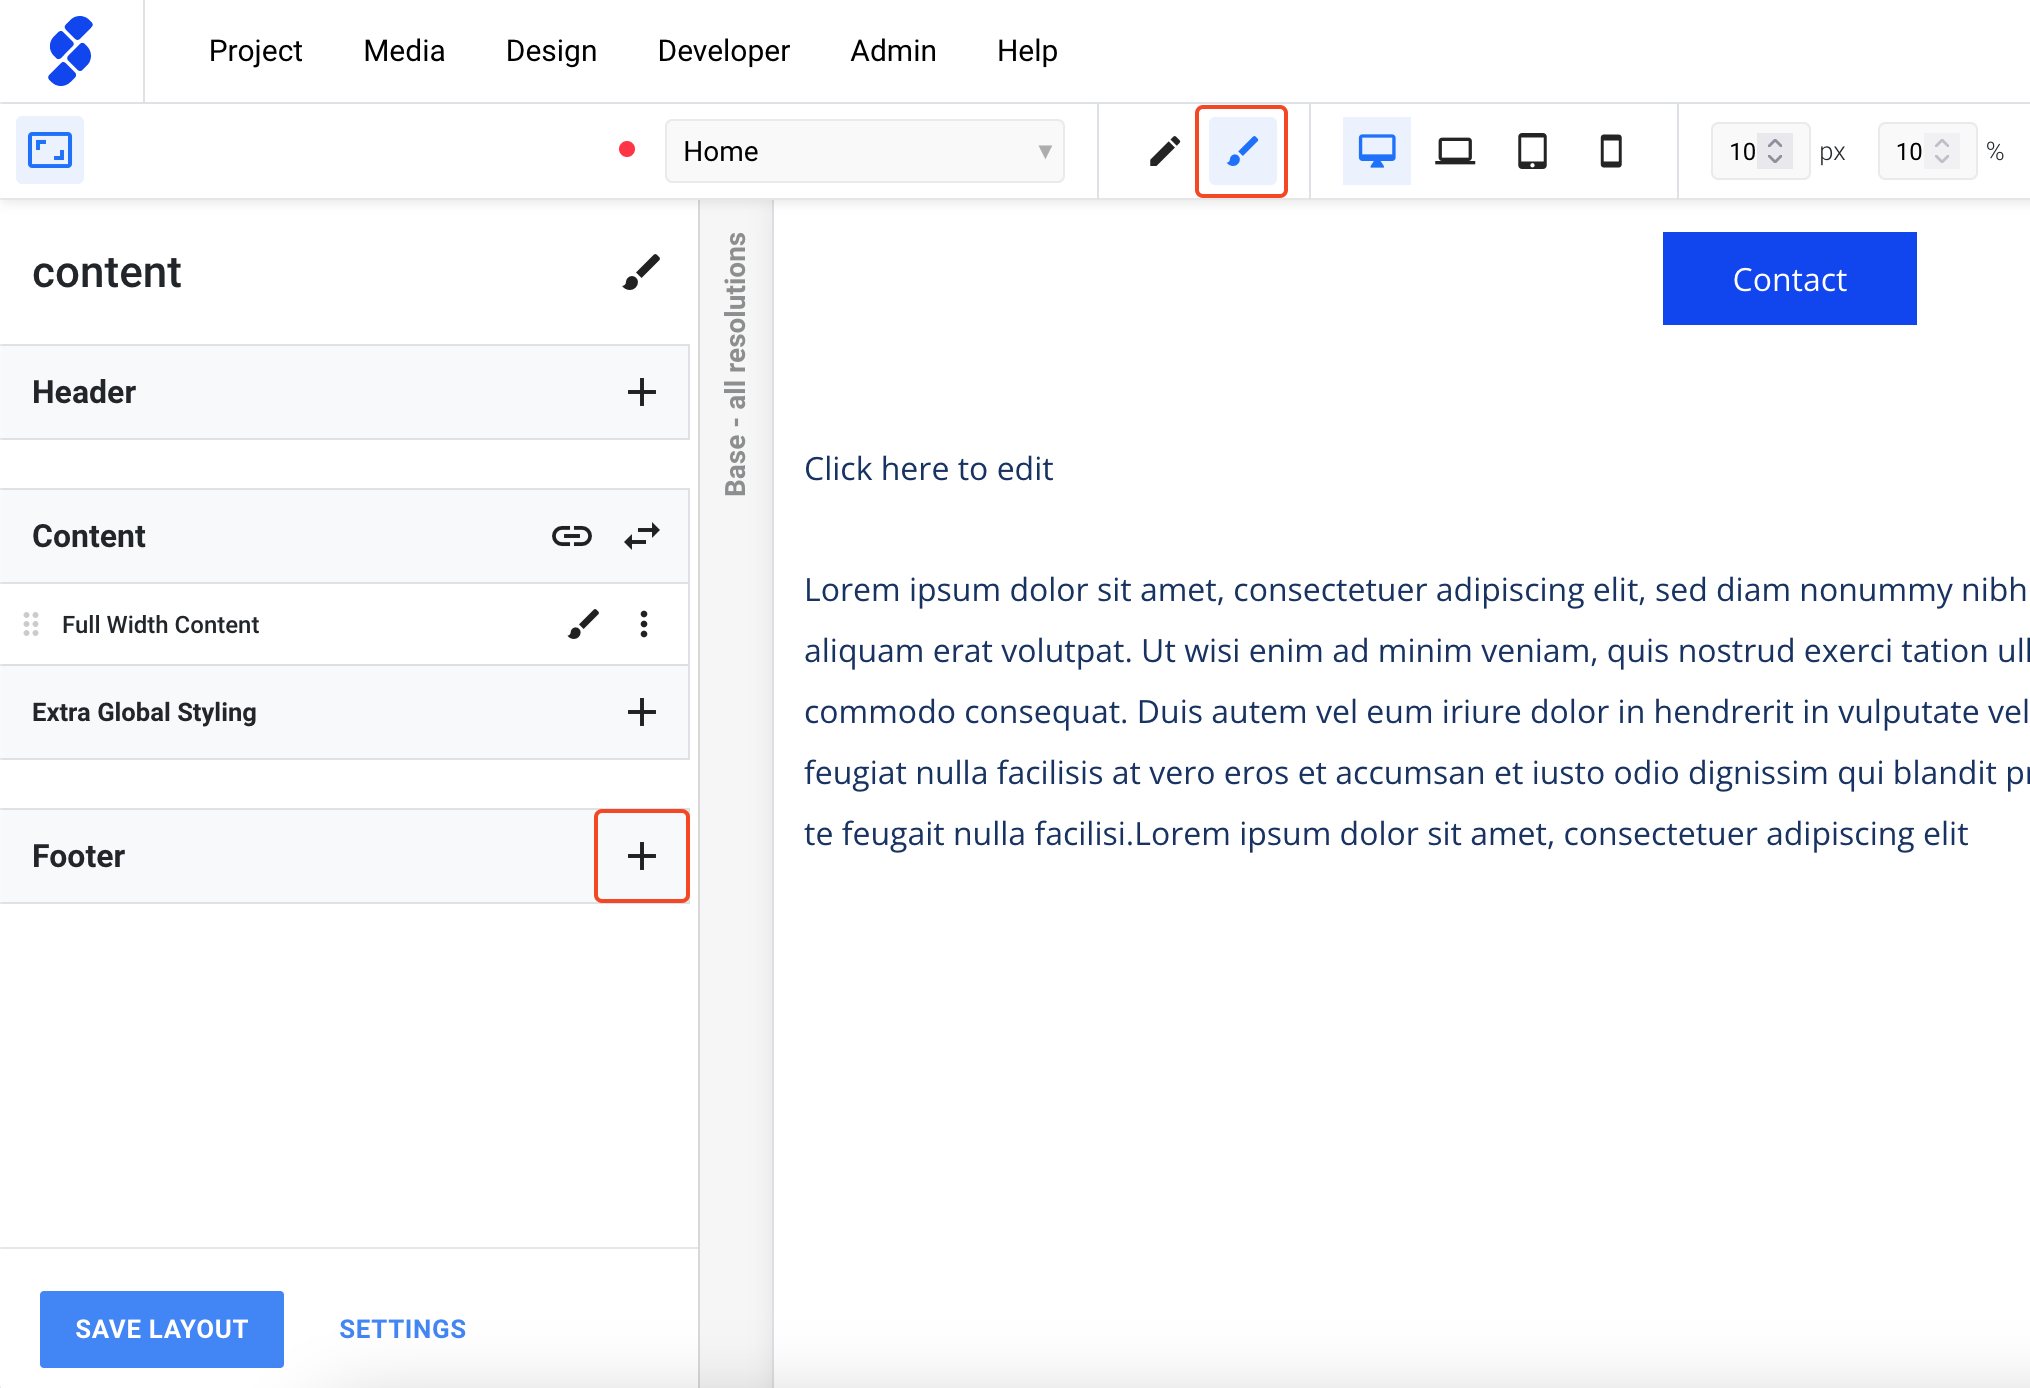Toggle the fullscreen layout icon
The image size is (2030, 1388).
50,150
